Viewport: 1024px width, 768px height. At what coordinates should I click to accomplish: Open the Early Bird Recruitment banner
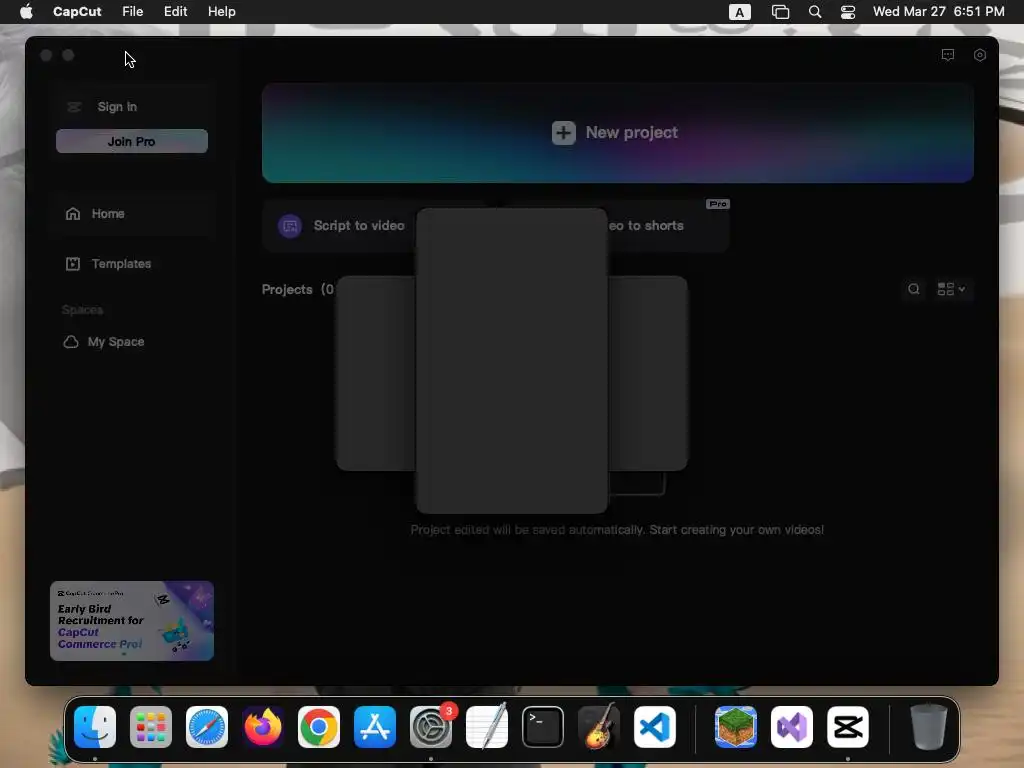click(x=132, y=620)
